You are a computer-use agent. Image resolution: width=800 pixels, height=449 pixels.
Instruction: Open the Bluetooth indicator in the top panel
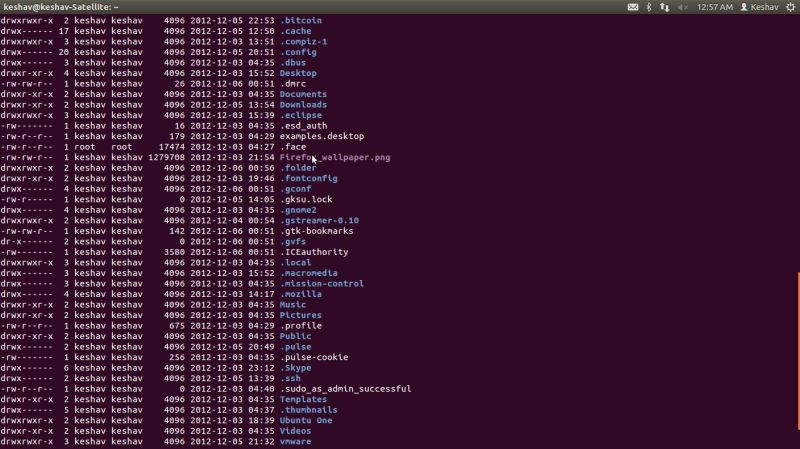[x=649, y=7]
